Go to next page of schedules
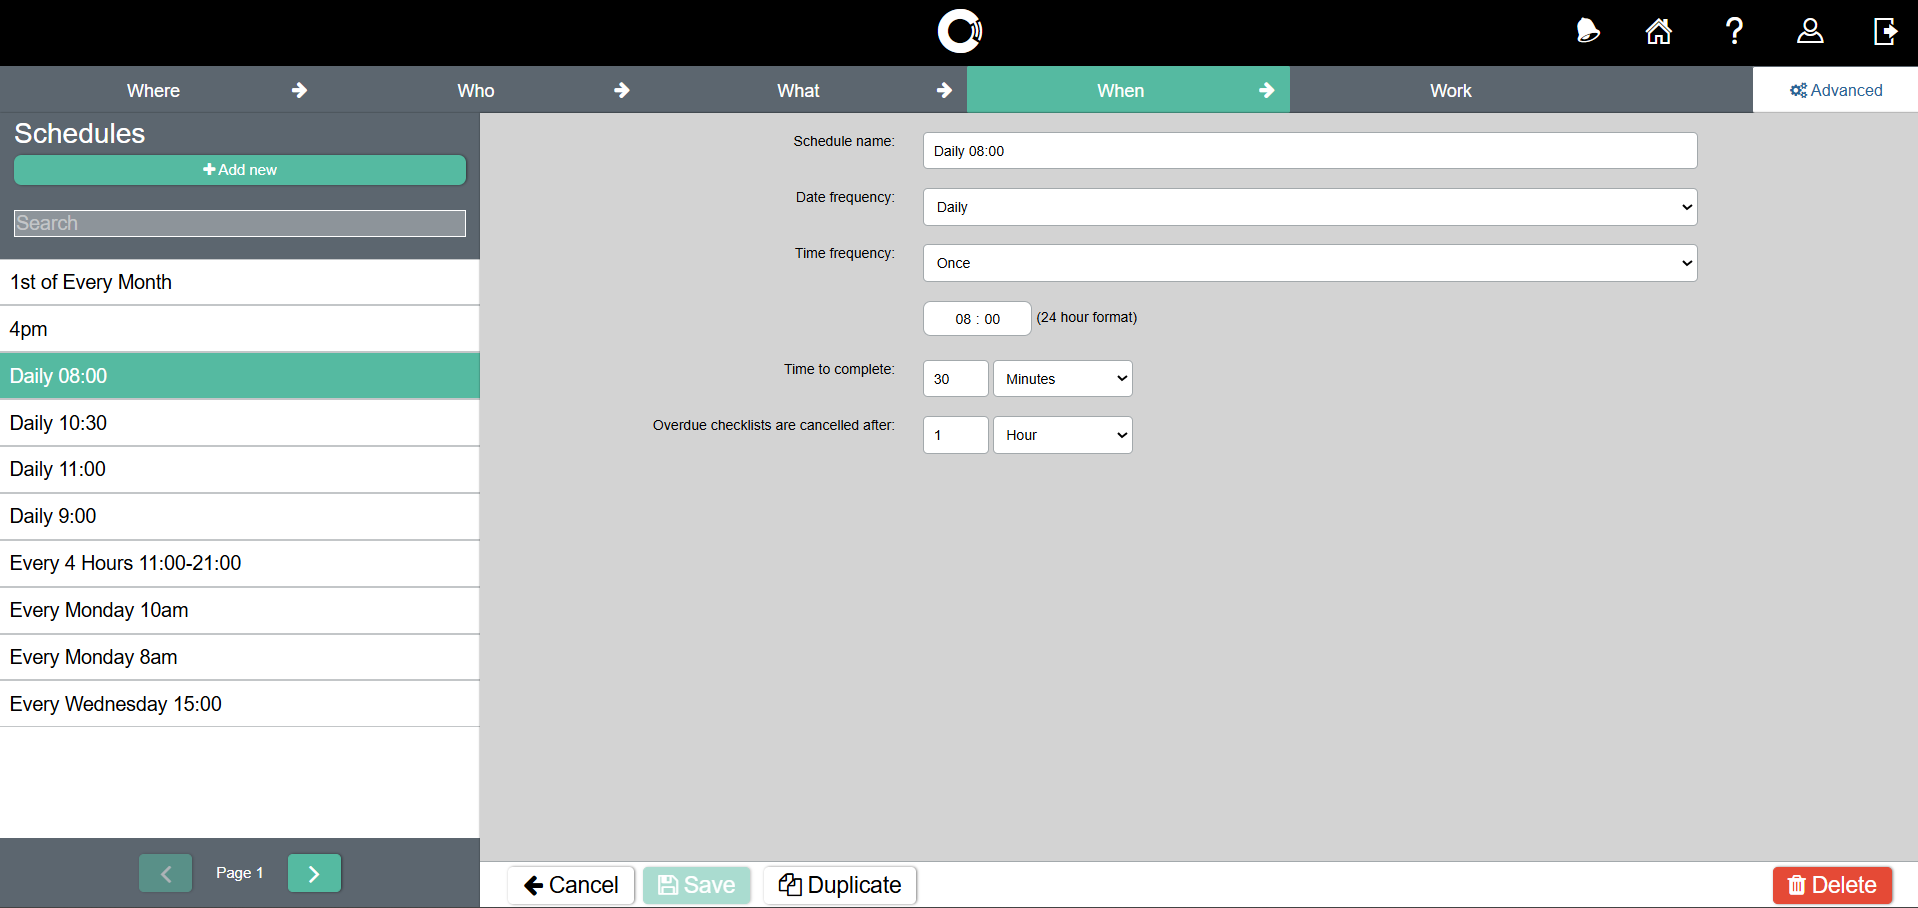 tap(314, 873)
